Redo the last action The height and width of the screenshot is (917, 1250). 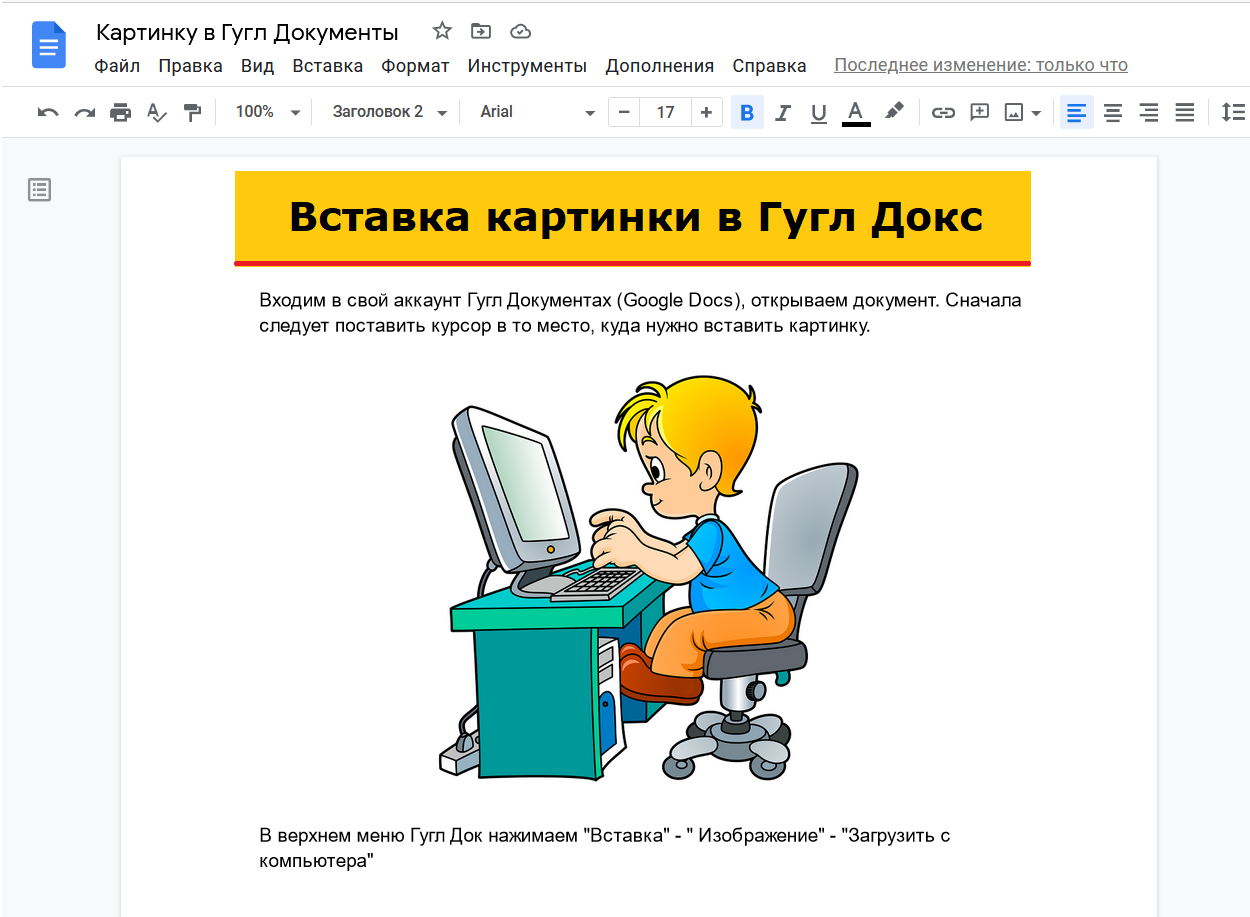click(x=85, y=112)
